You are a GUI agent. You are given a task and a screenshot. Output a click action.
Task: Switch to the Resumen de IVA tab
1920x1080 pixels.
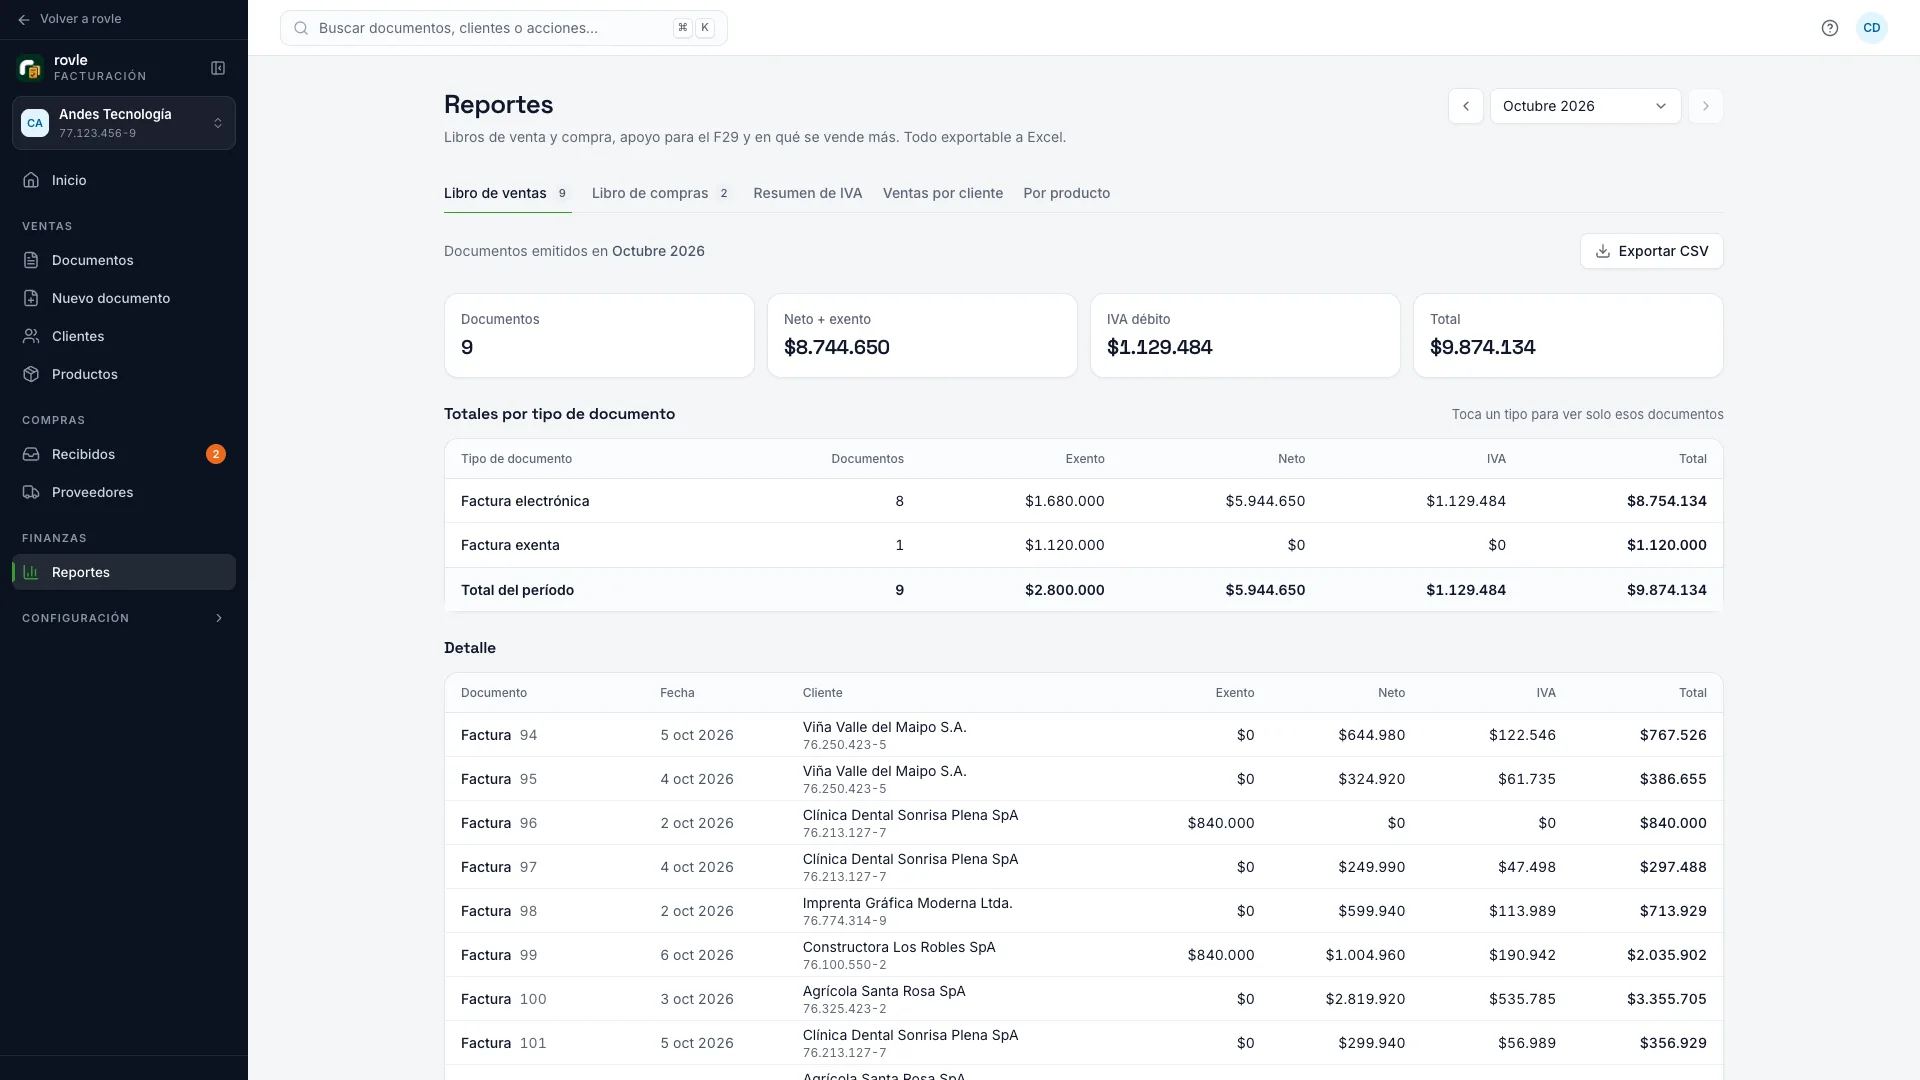pos(808,193)
